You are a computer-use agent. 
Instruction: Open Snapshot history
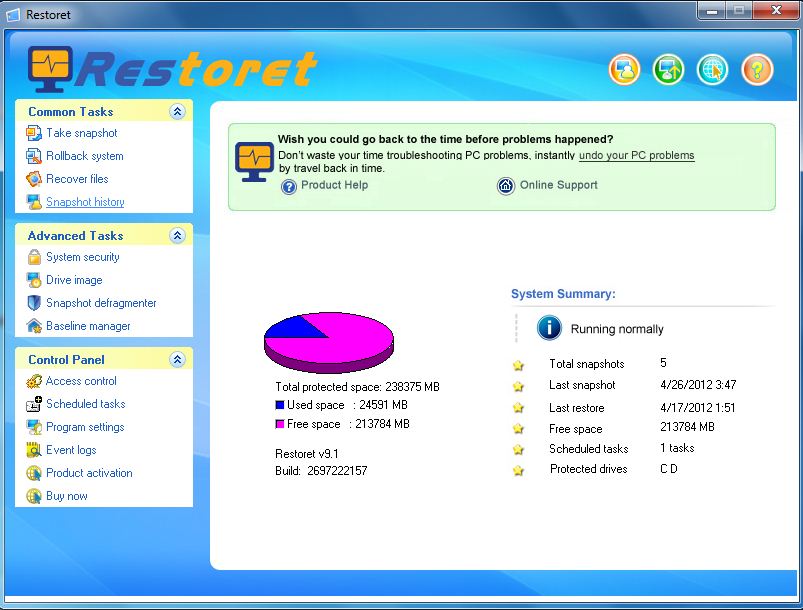pyautogui.click(x=85, y=202)
